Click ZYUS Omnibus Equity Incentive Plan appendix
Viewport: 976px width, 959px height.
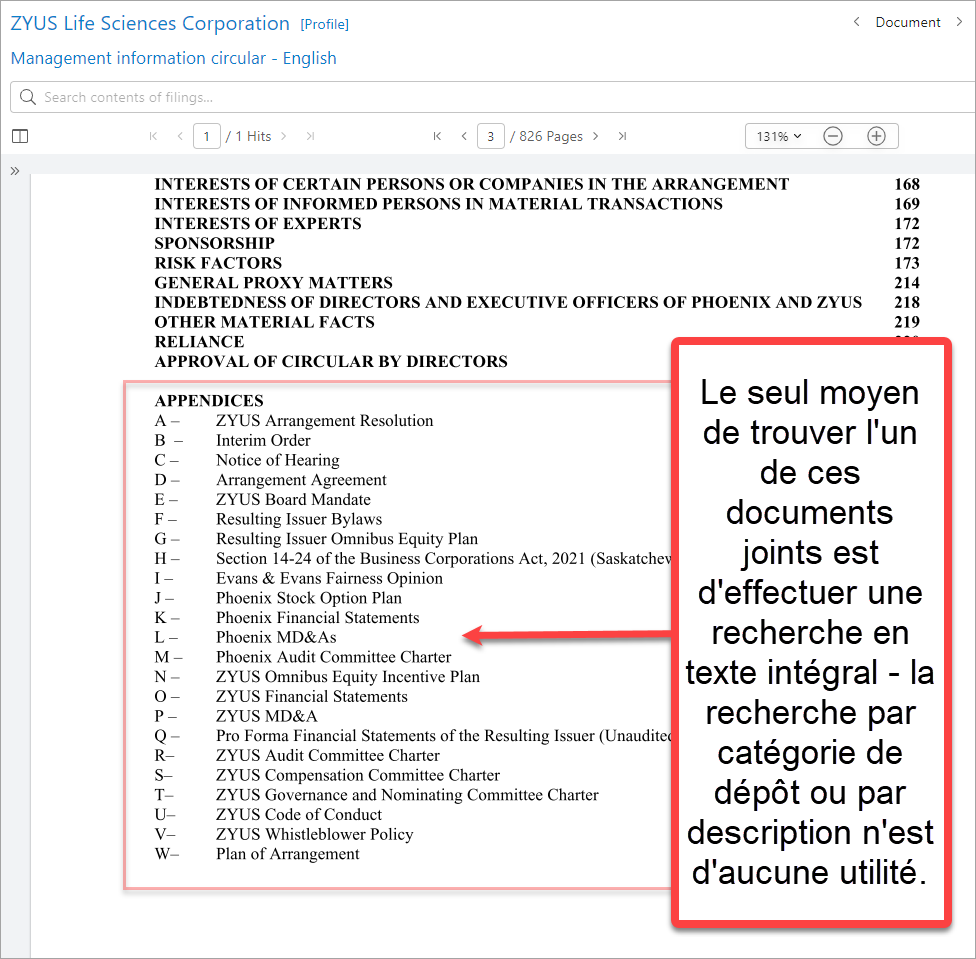(x=348, y=677)
